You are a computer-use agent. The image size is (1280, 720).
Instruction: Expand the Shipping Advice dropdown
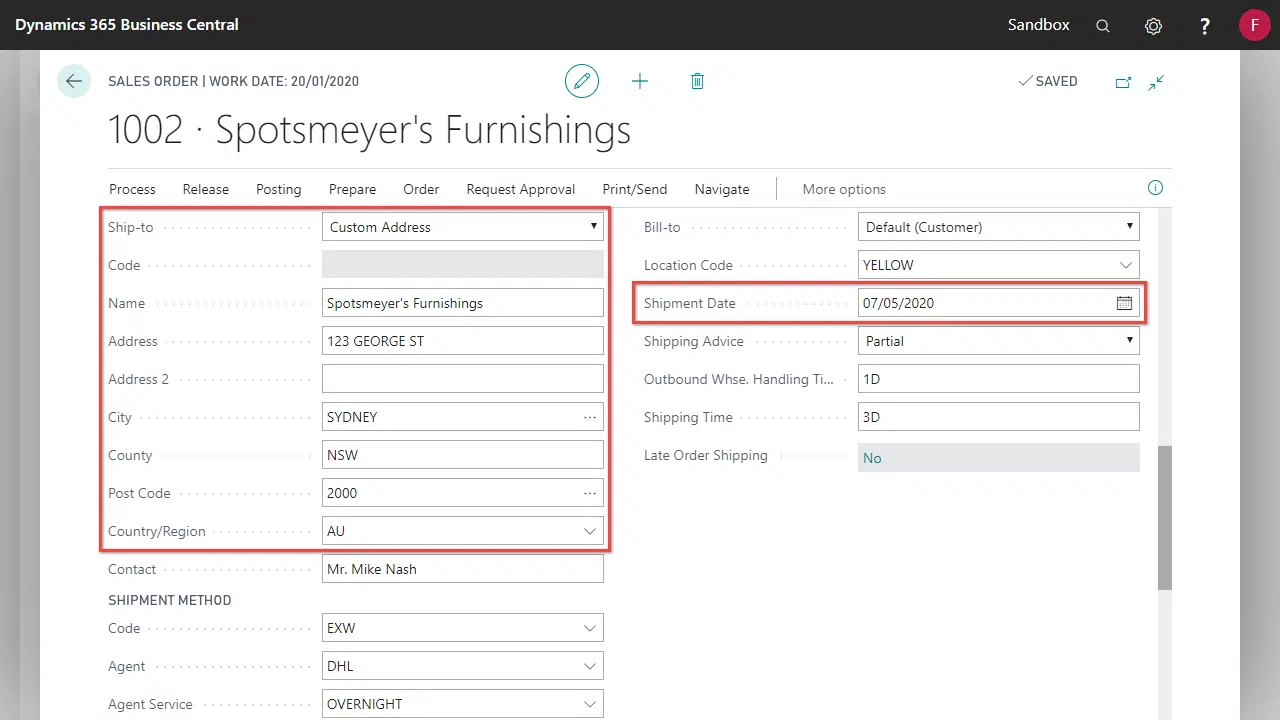pyautogui.click(x=1129, y=341)
